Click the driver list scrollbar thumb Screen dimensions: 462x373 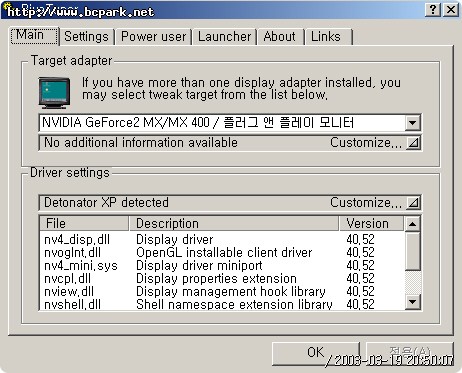pyautogui.click(x=413, y=251)
